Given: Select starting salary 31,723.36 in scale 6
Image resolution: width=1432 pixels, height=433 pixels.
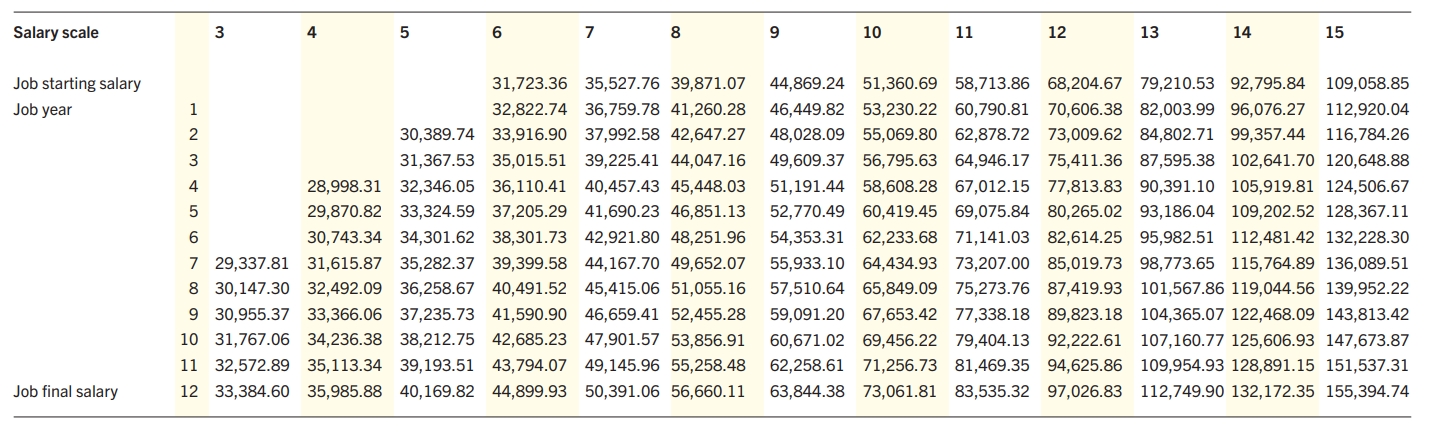Looking at the screenshot, I should [531, 84].
